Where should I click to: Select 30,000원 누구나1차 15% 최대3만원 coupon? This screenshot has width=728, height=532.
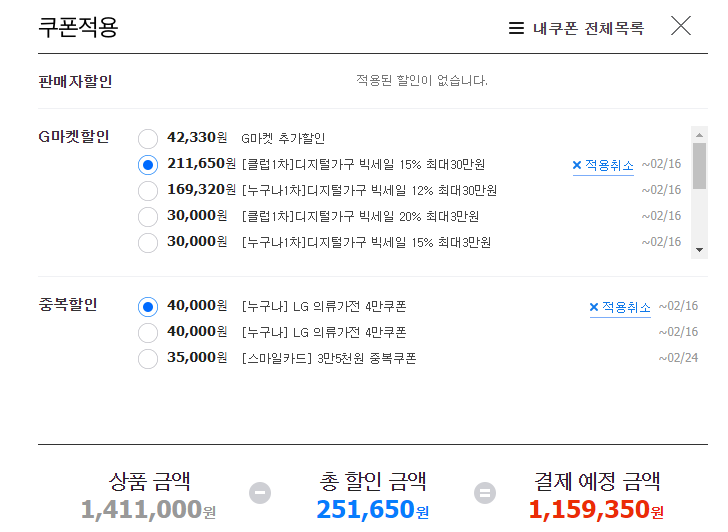[x=148, y=242]
